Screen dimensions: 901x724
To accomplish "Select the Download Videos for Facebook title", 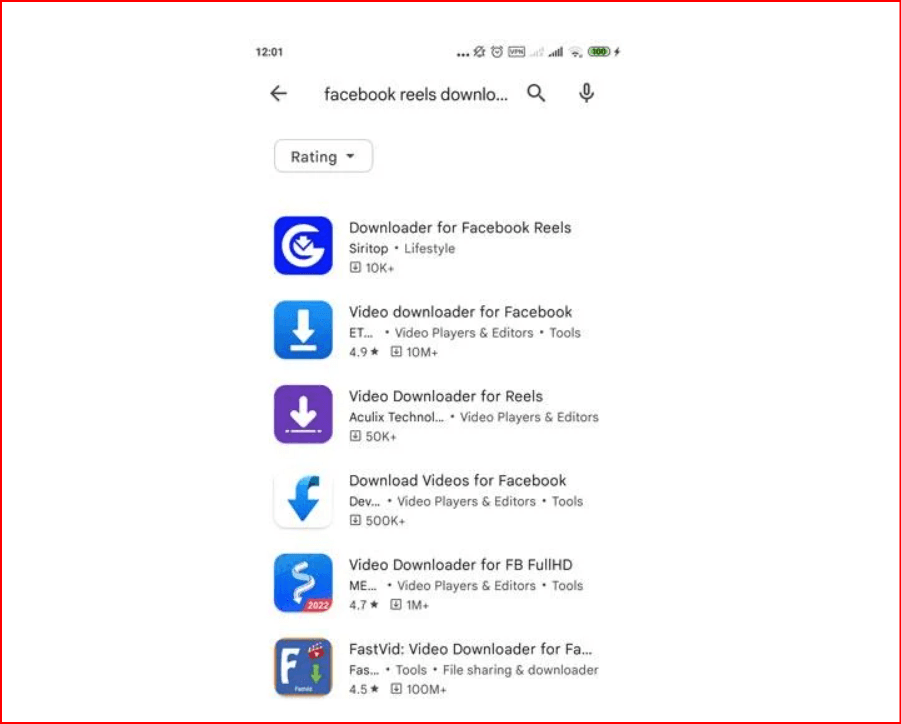I will 457,480.
